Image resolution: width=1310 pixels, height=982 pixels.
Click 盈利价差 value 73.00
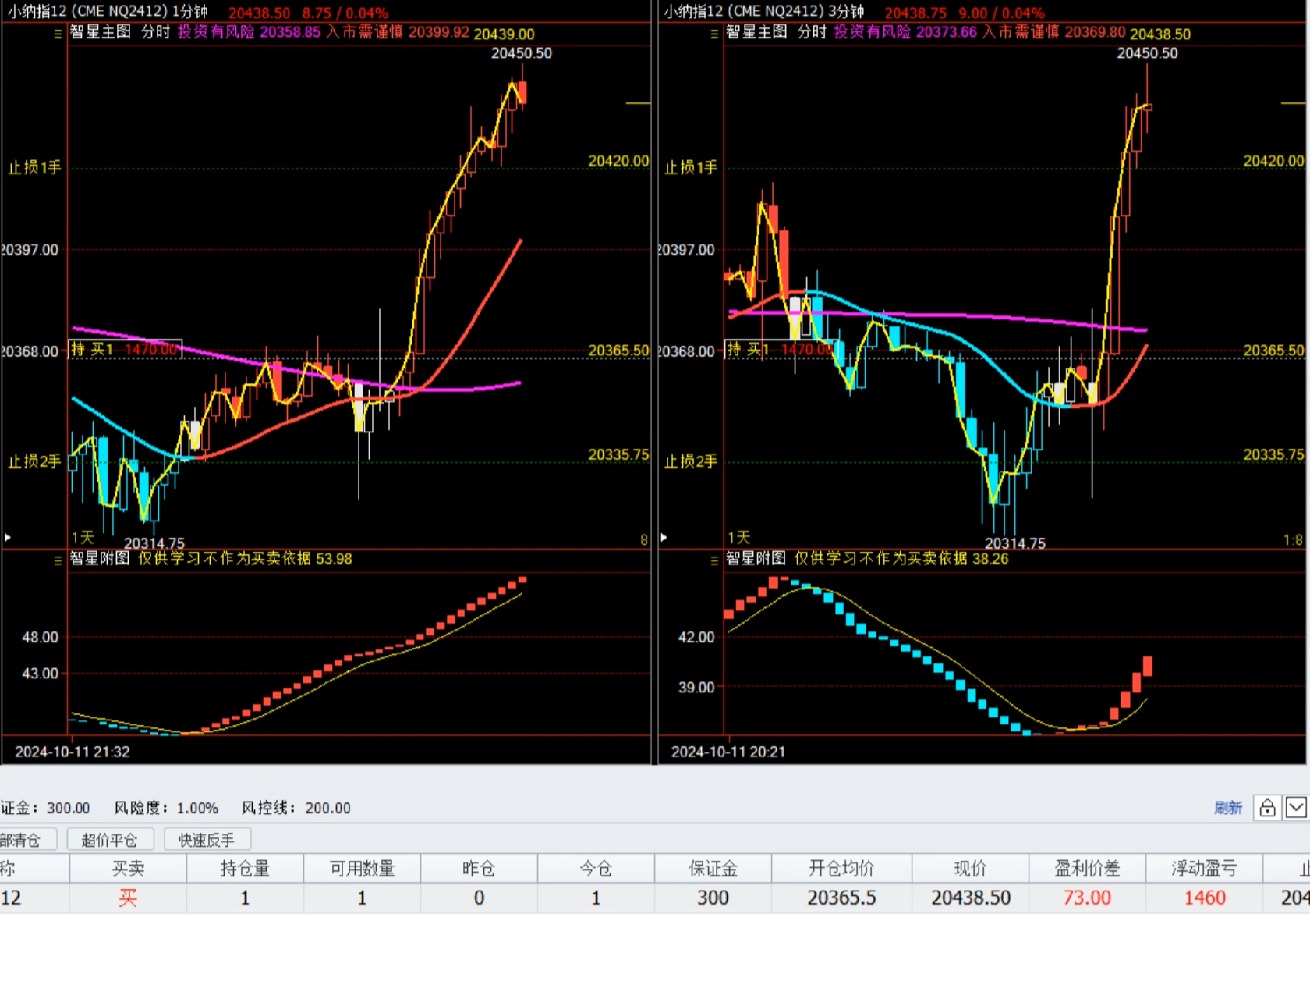[x=1087, y=898]
